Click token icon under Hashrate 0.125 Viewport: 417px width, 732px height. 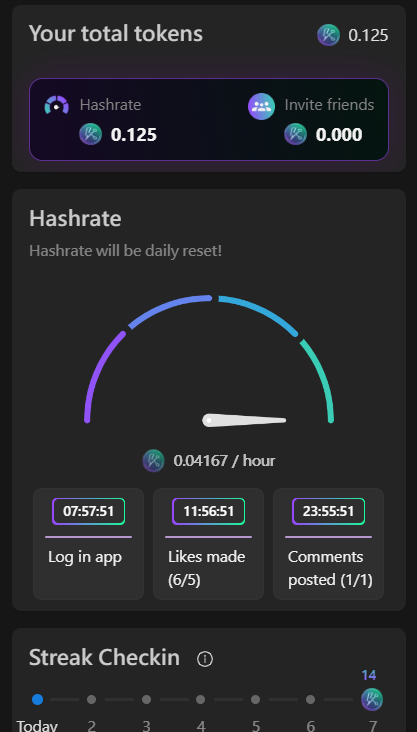(90, 134)
